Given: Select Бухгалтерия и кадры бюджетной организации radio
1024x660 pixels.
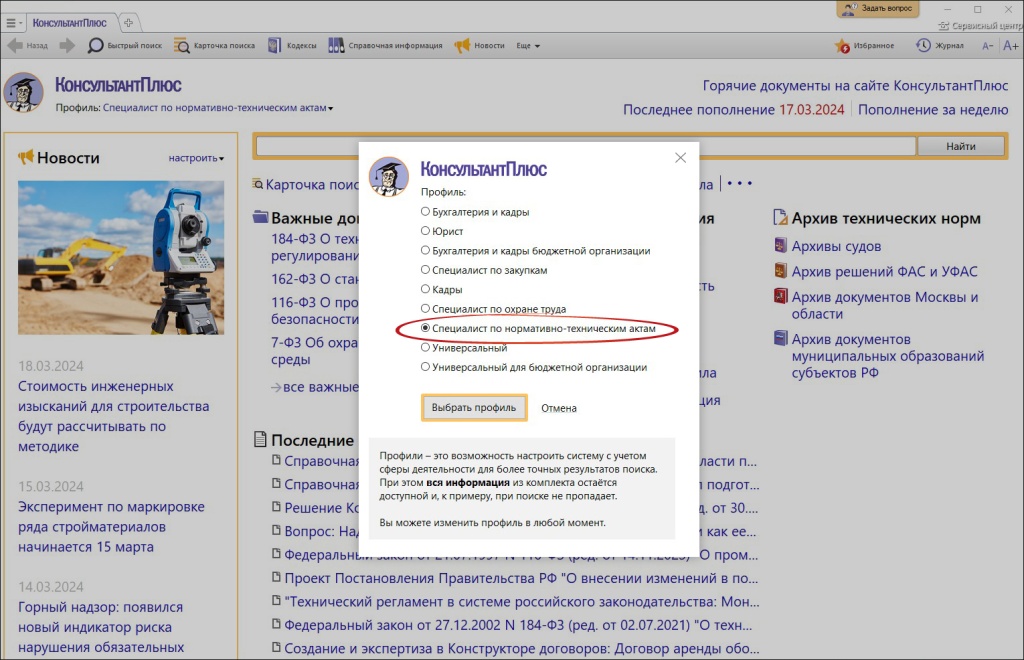Looking at the screenshot, I should coord(425,250).
